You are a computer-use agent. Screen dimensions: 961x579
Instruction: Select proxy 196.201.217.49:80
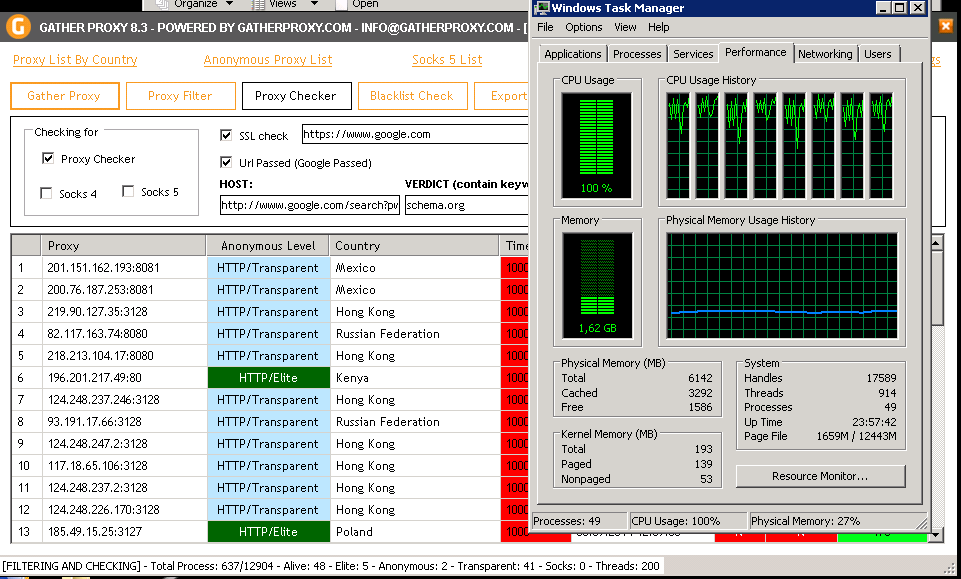[x=94, y=378]
